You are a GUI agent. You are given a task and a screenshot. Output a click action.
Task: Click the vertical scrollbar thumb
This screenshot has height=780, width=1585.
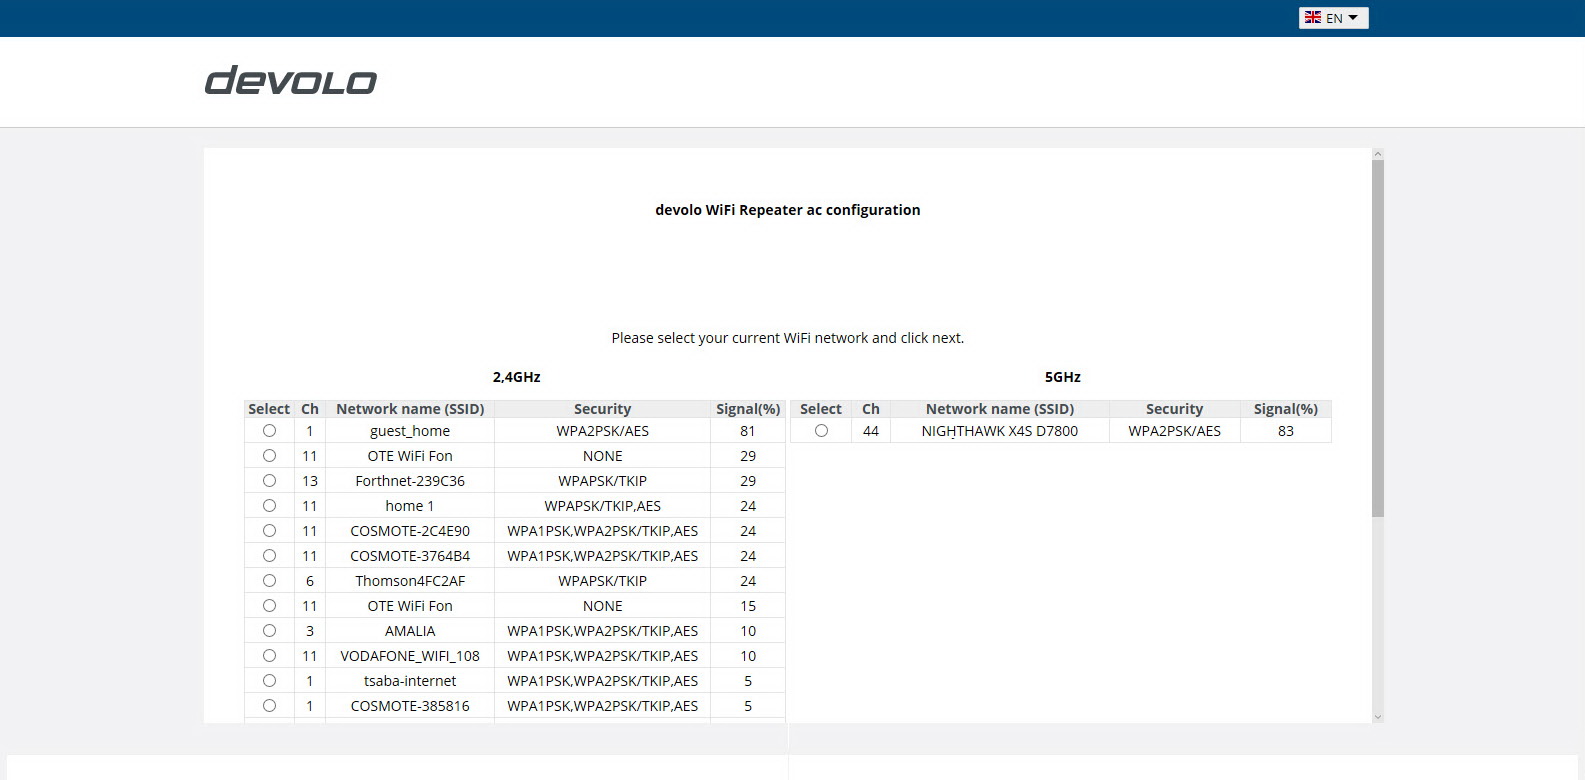pyautogui.click(x=1378, y=338)
